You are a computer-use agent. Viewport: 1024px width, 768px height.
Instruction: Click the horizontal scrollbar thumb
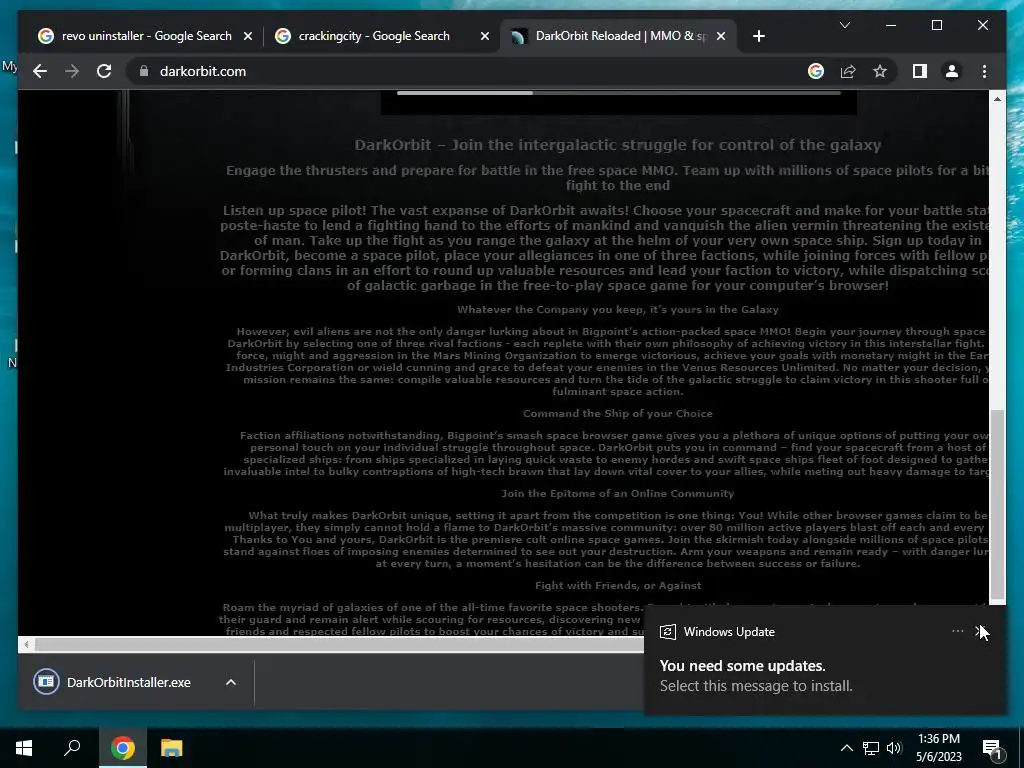point(340,645)
